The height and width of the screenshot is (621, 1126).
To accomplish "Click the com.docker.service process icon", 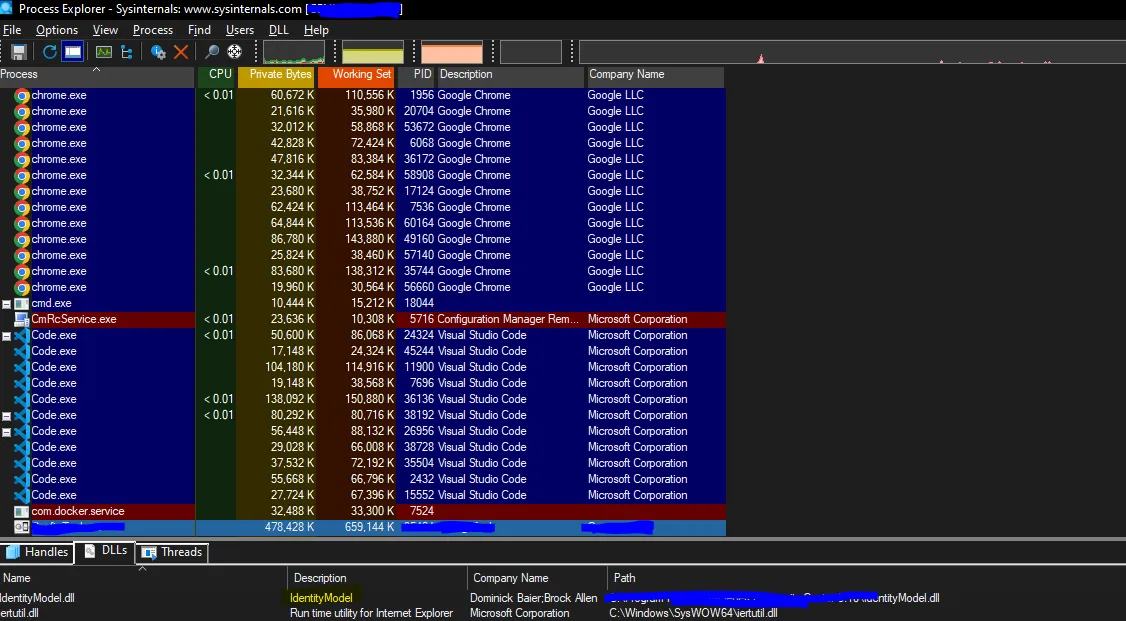I will tap(22, 512).
